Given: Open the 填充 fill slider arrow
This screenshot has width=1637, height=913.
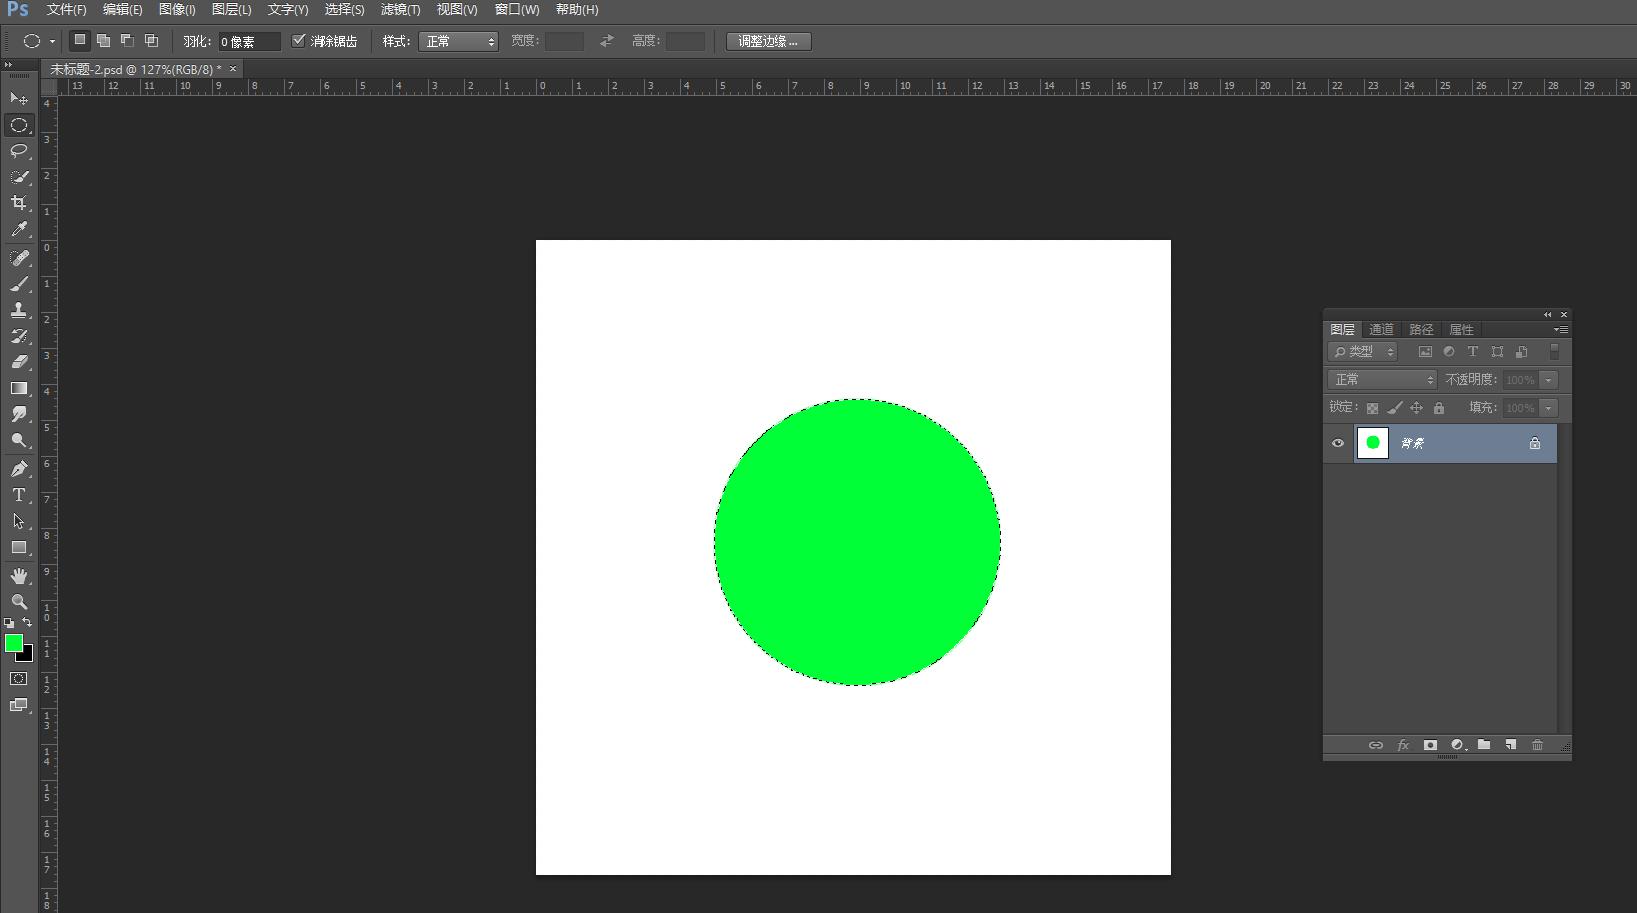Looking at the screenshot, I should click(1549, 408).
